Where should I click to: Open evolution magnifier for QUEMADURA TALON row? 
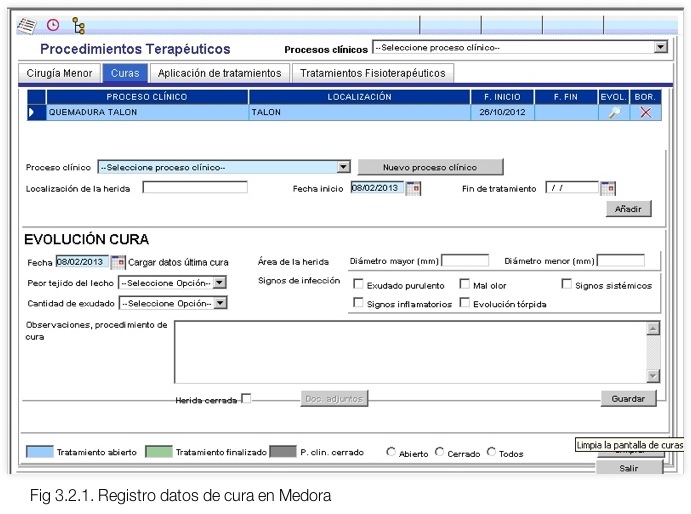pyautogui.click(x=614, y=113)
